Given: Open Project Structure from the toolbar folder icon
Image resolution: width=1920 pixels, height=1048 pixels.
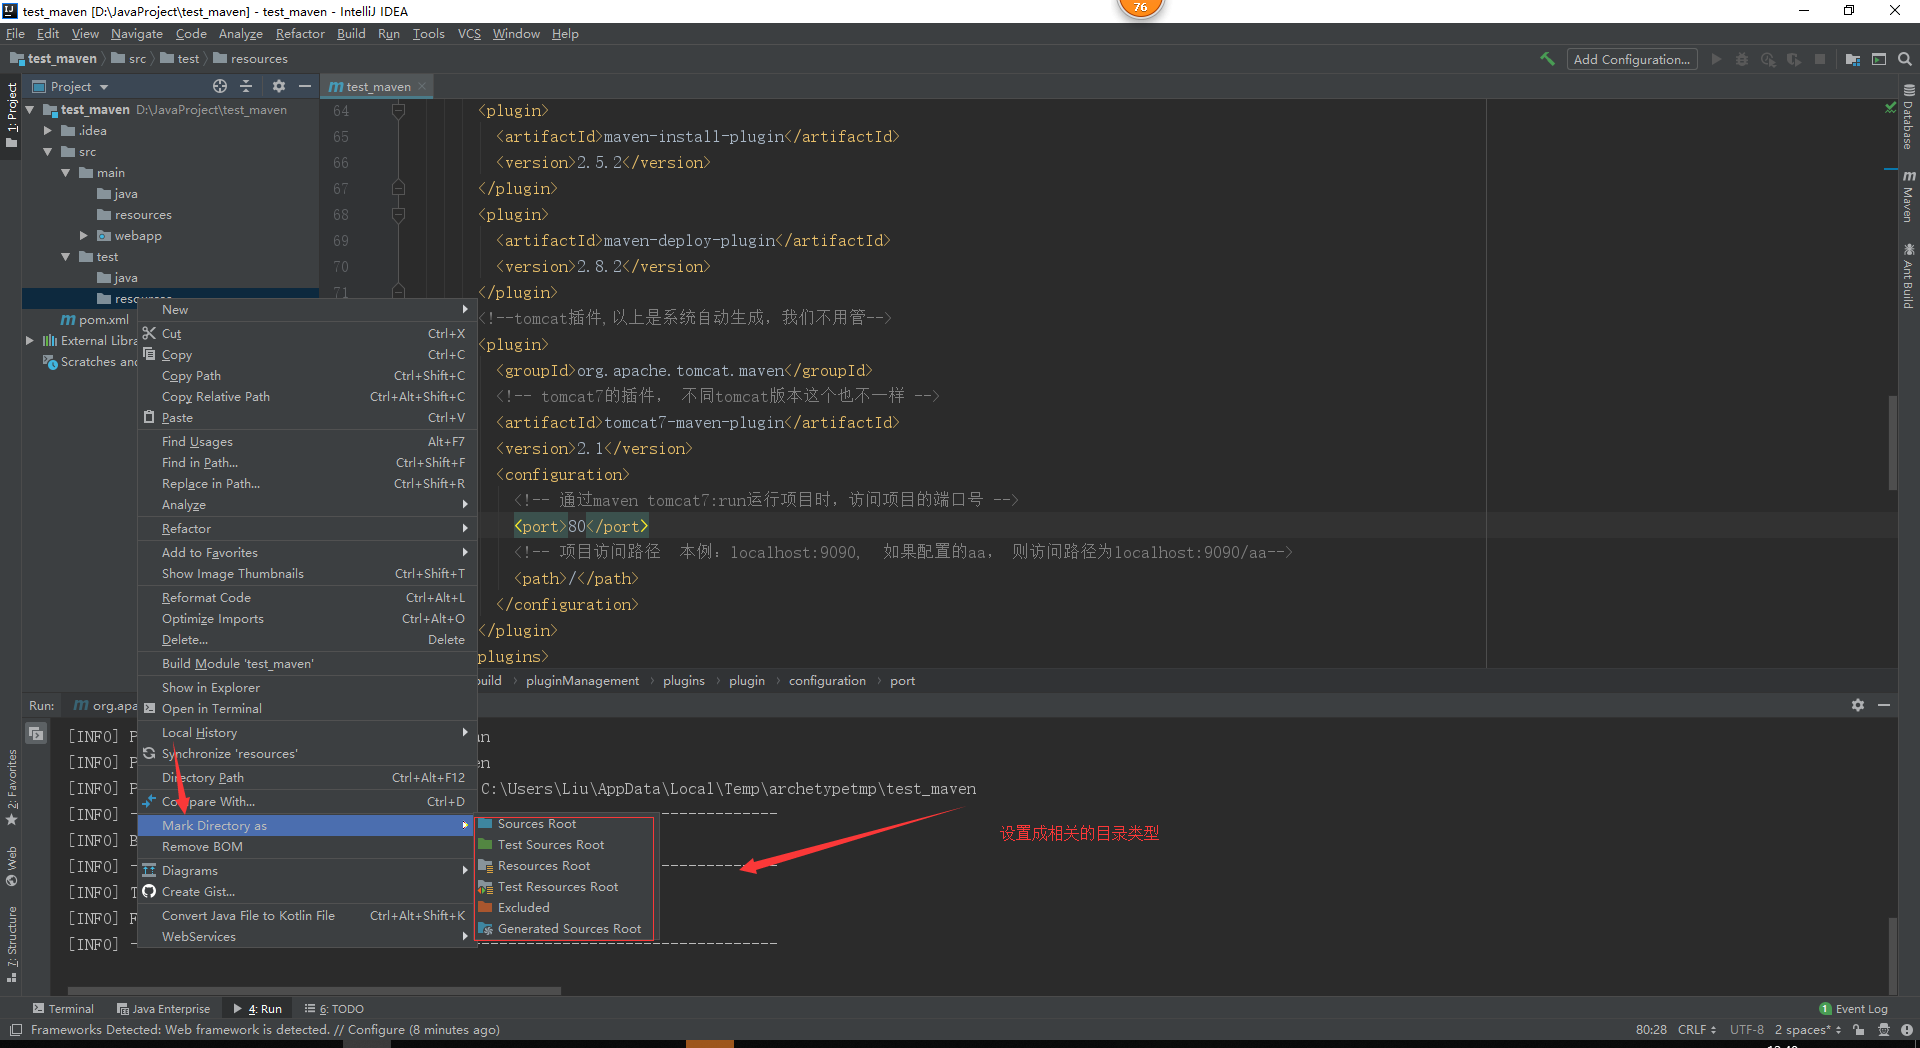Looking at the screenshot, I should [1852, 59].
